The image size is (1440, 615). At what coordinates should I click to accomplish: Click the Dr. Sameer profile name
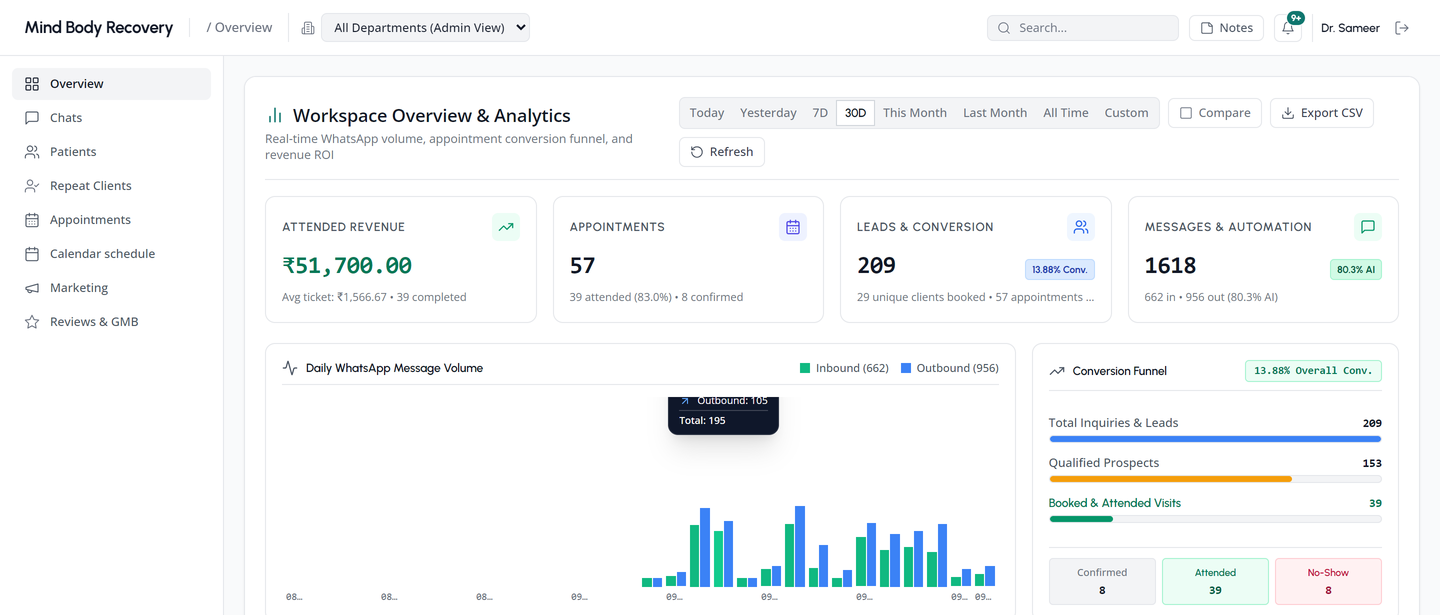[1350, 28]
